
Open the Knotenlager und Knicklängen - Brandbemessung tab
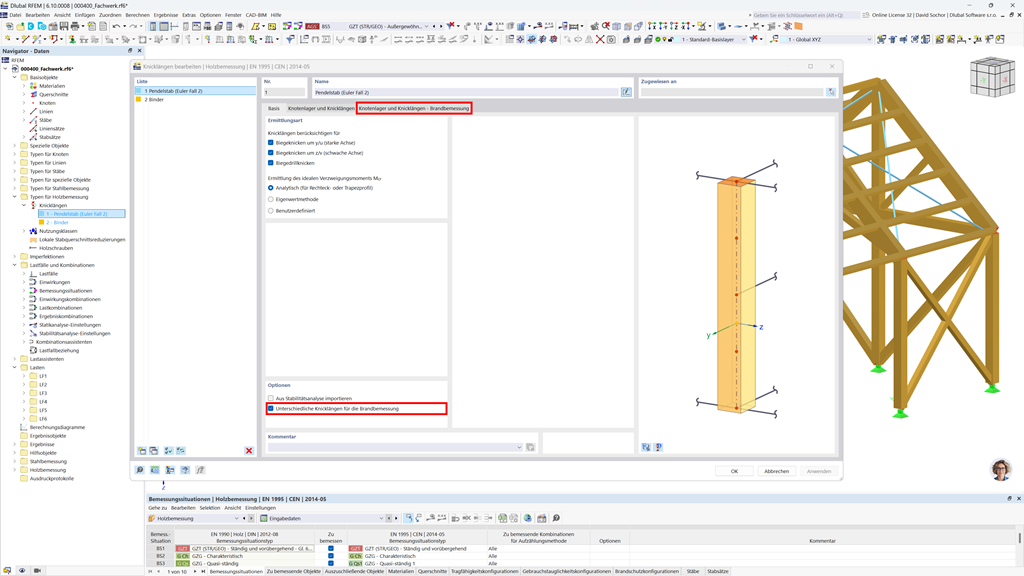(x=413, y=108)
